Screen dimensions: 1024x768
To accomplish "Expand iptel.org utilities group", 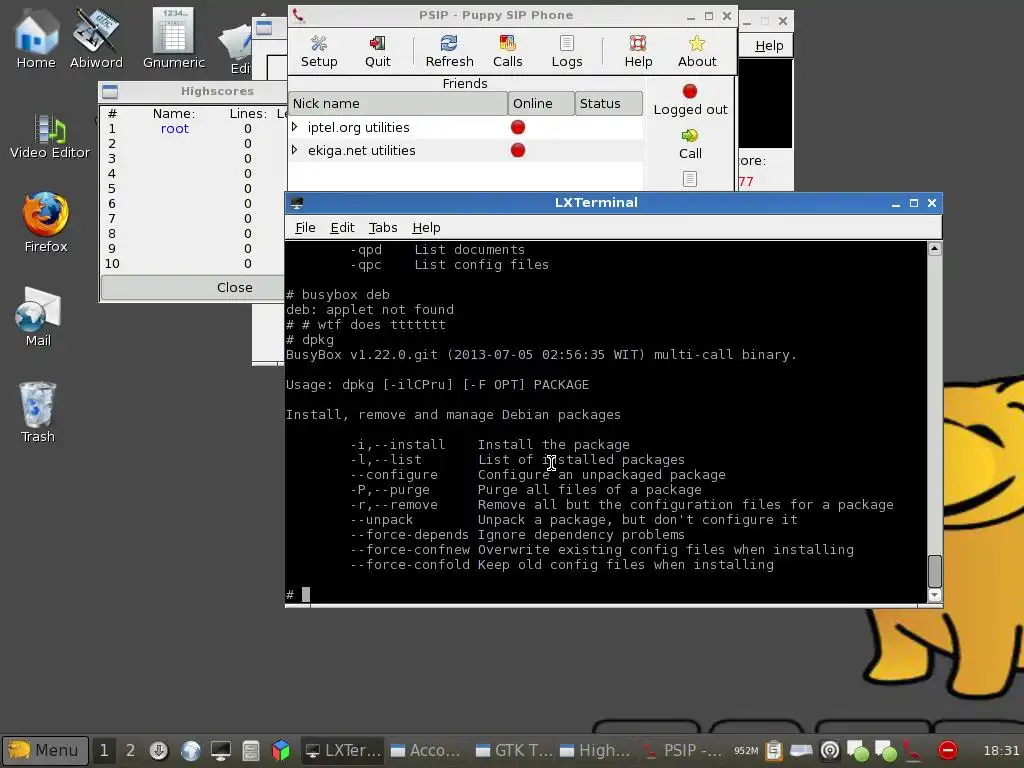I will [295, 127].
